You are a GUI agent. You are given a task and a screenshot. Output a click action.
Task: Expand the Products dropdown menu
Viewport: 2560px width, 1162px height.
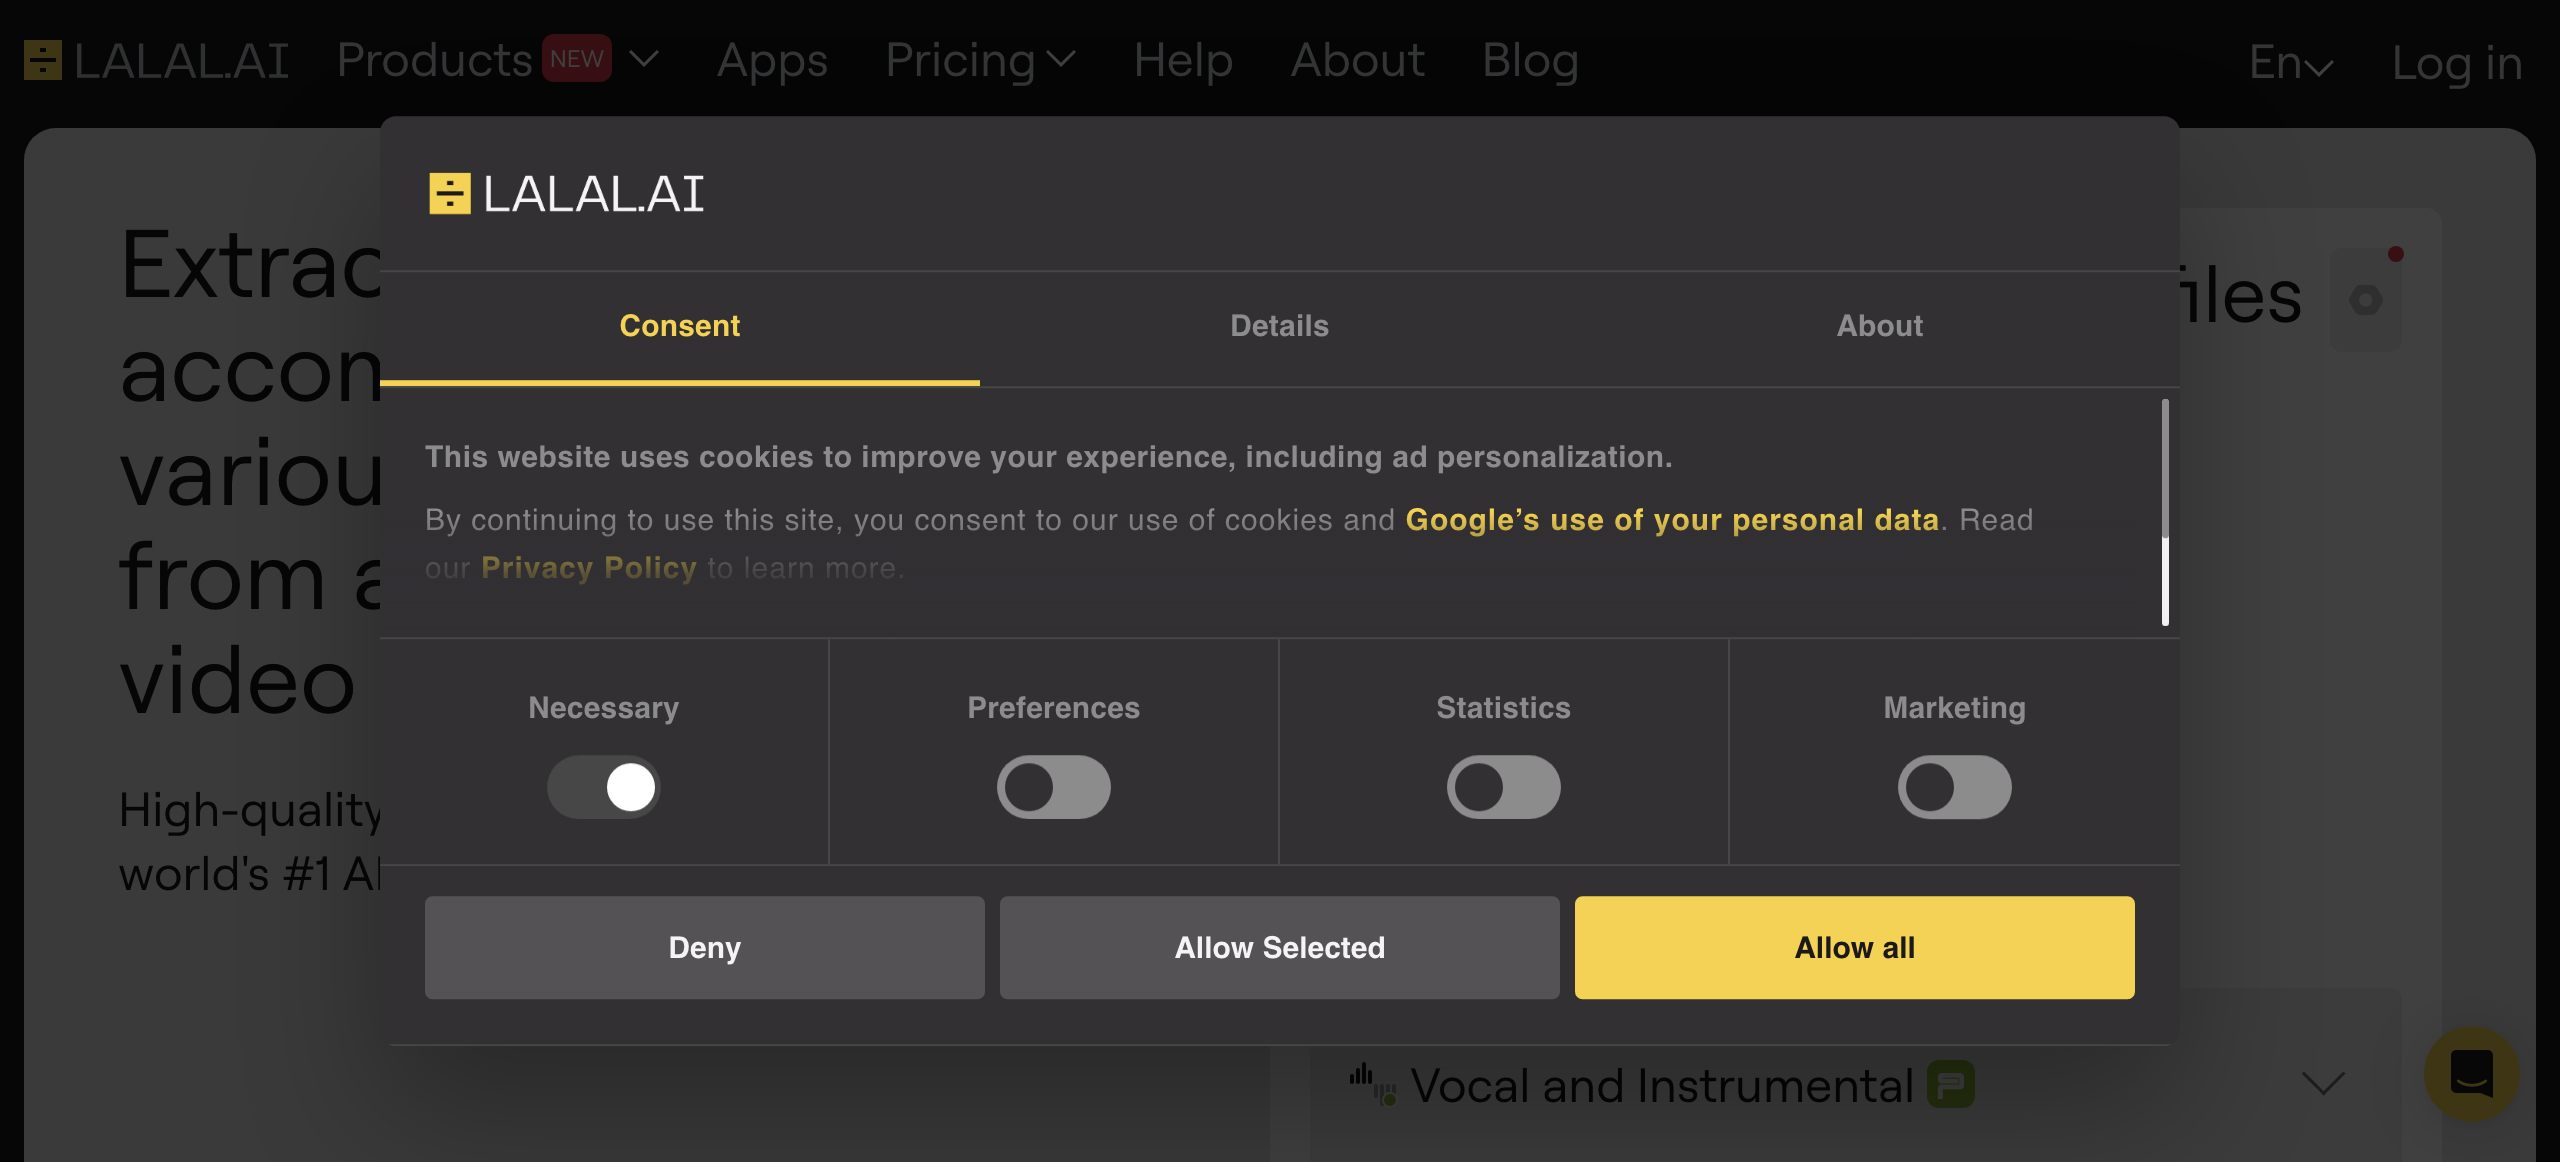(x=644, y=60)
